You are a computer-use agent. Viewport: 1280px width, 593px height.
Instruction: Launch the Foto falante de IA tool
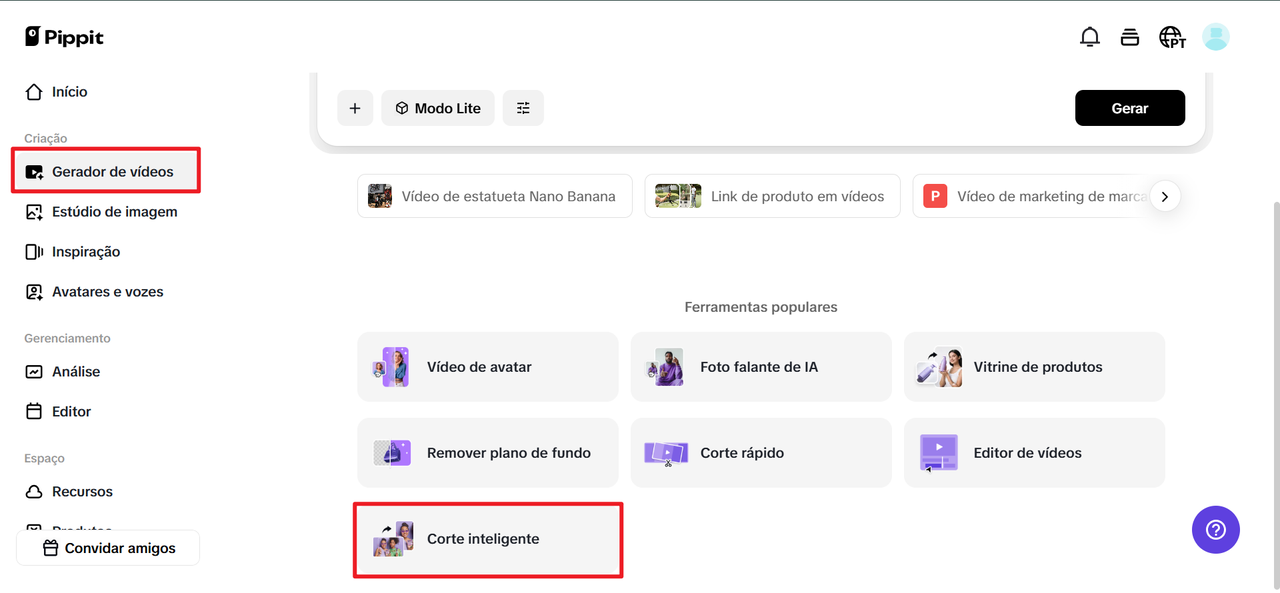(x=760, y=367)
